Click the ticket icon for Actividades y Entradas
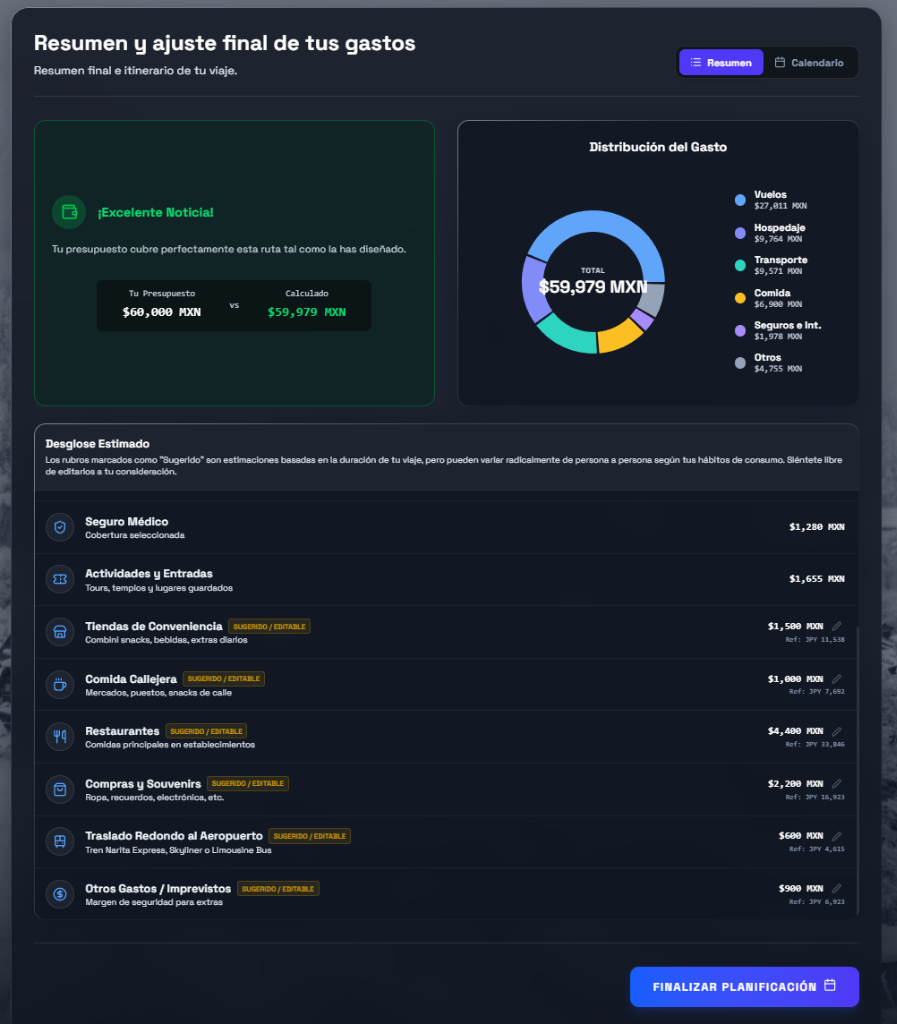 pos(60,579)
